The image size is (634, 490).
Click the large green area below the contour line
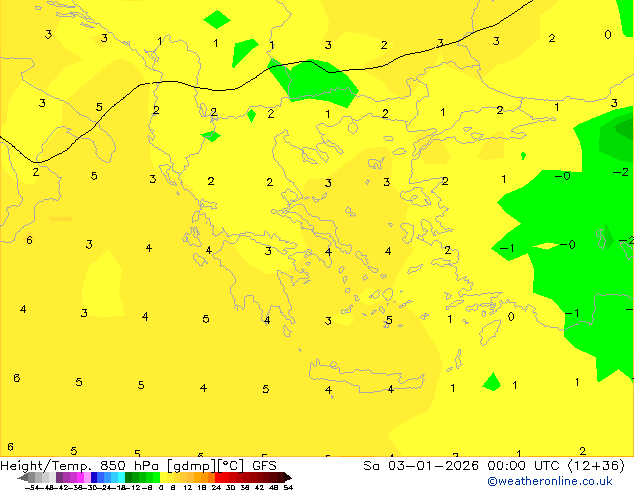[x=315, y=83]
